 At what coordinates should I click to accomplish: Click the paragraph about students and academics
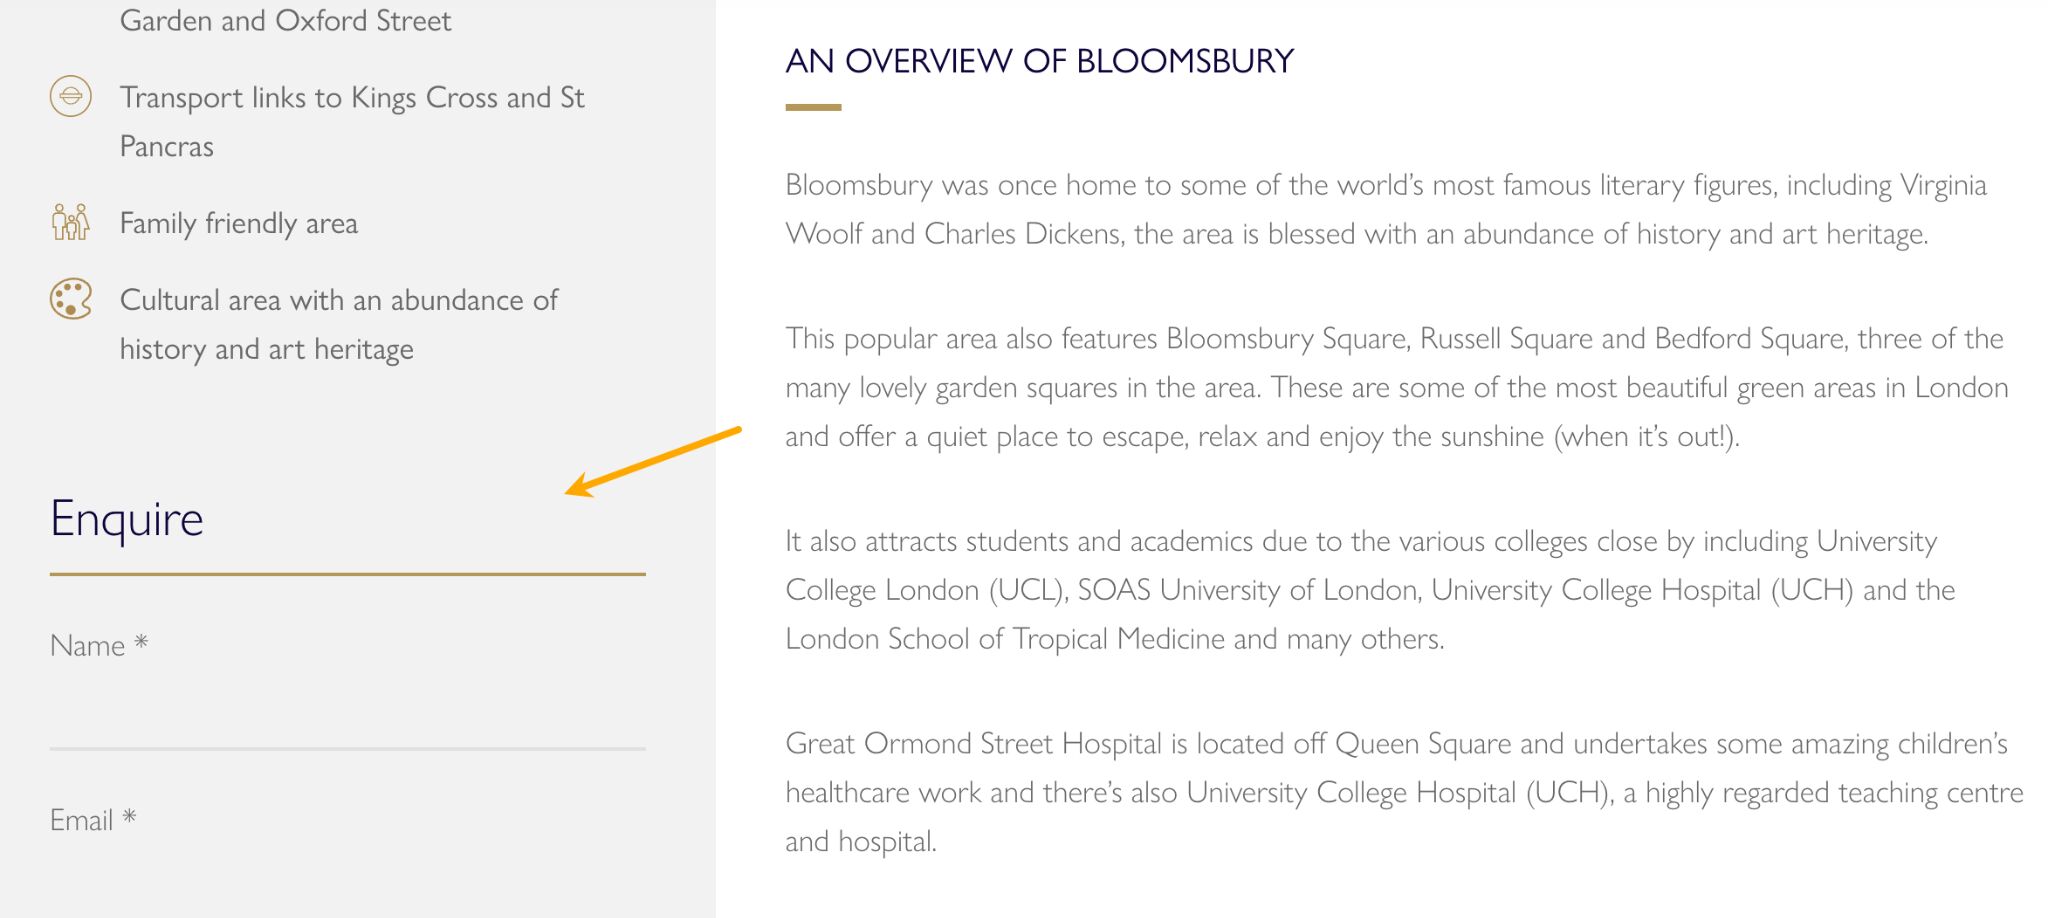(x=1370, y=589)
